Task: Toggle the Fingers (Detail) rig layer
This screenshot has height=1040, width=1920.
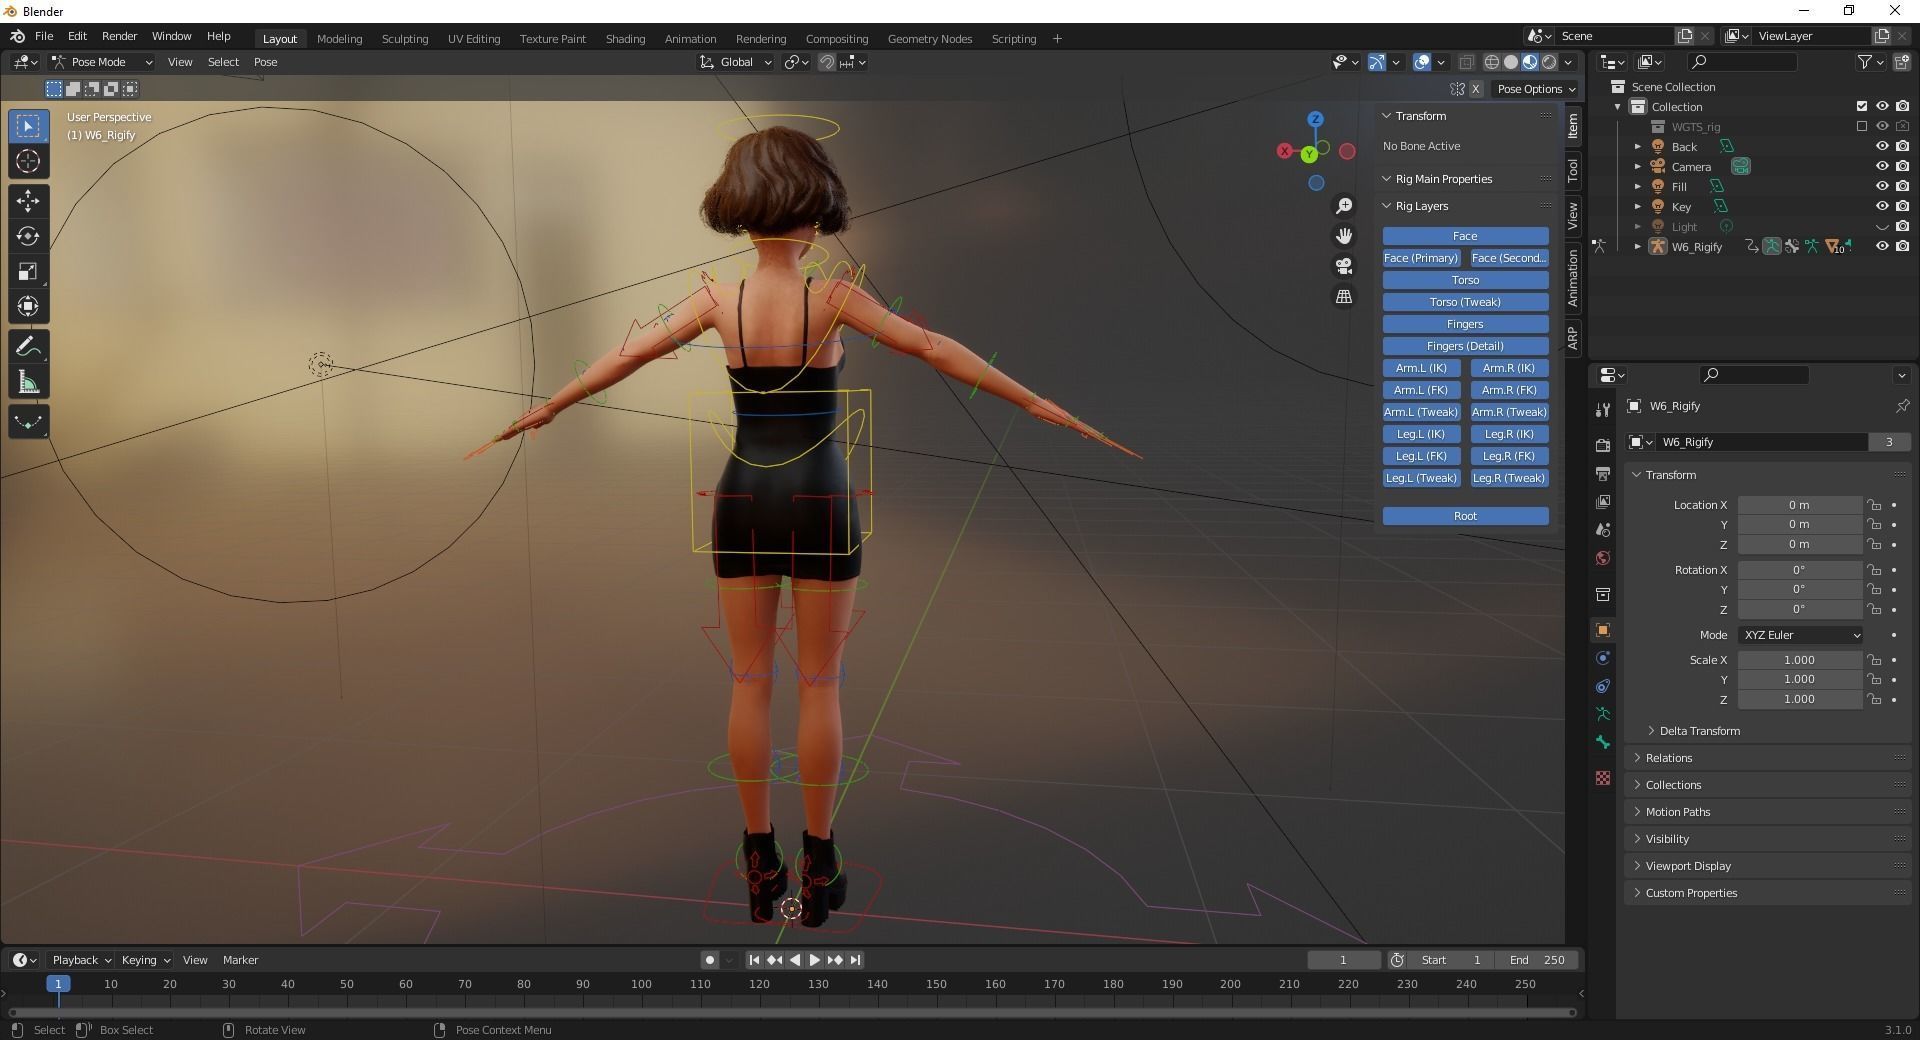Action: (x=1465, y=346)
